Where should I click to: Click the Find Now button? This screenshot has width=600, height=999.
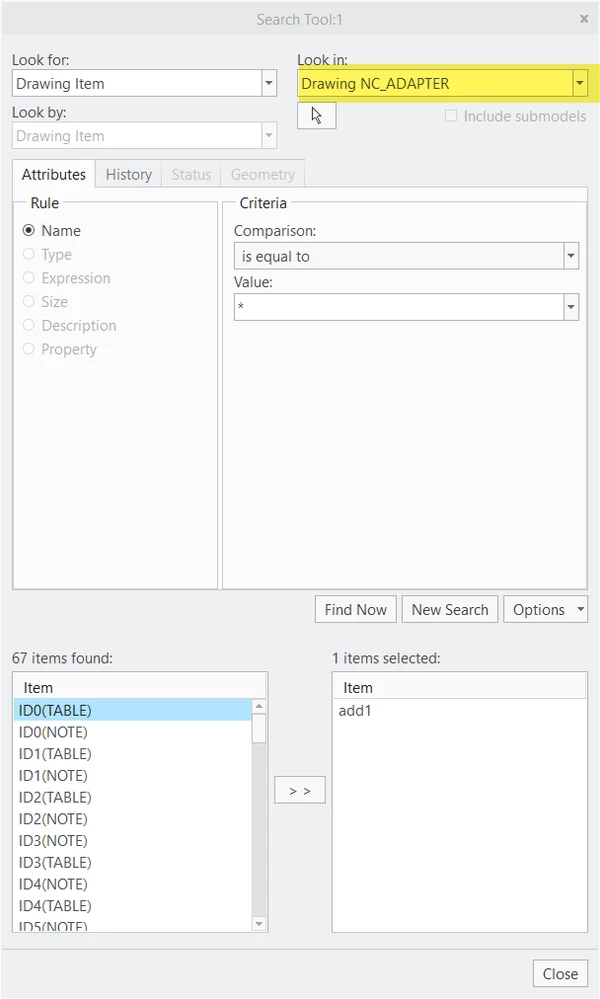(x=355, y=610)
